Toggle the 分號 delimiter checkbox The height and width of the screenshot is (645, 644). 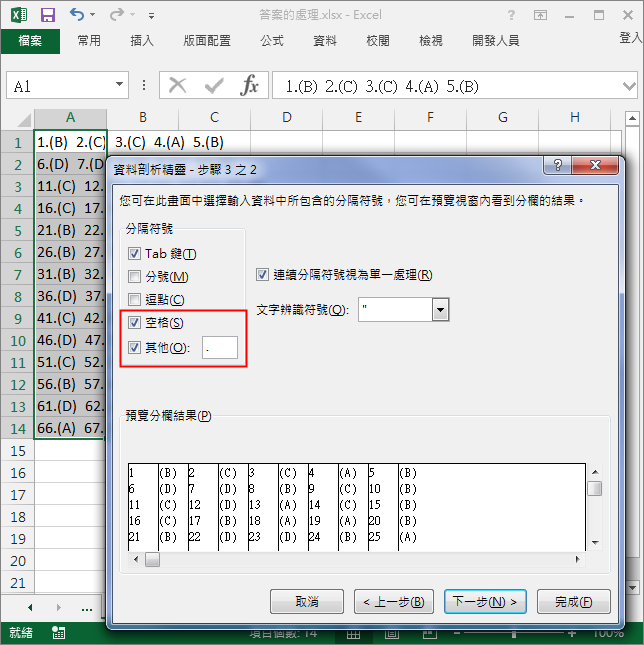pos(134,276)
